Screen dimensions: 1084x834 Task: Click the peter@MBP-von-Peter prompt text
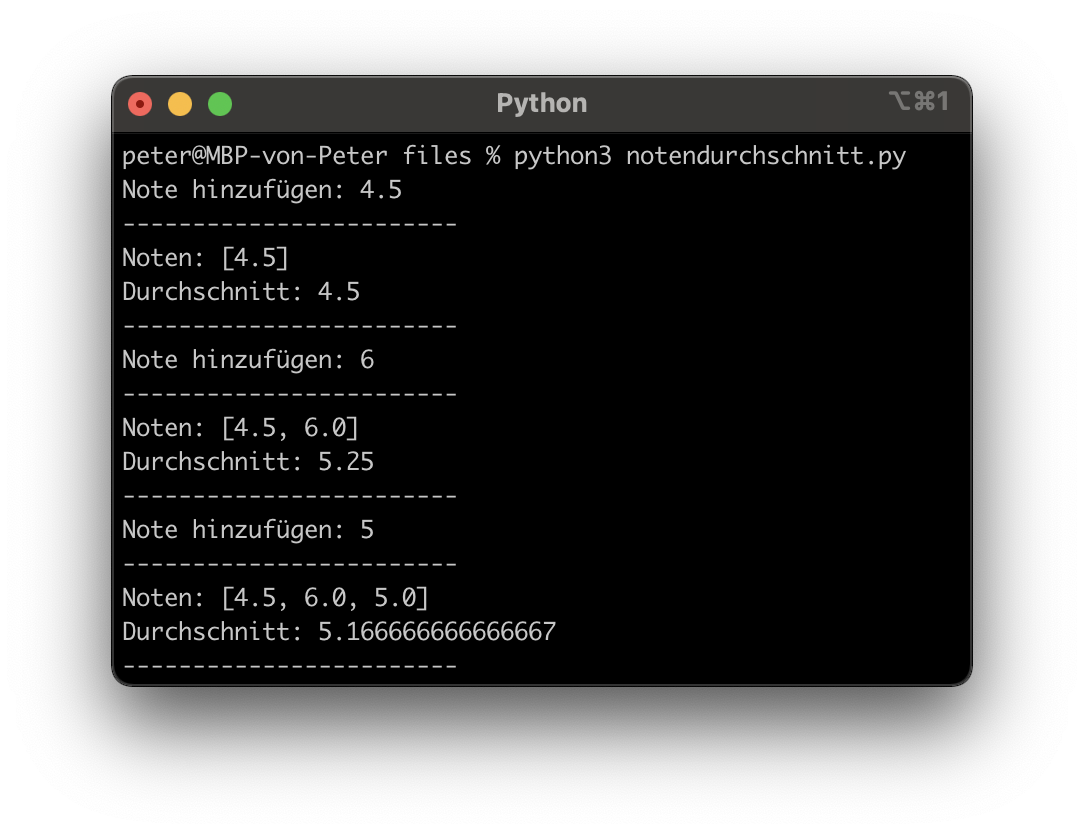[255, 156]
